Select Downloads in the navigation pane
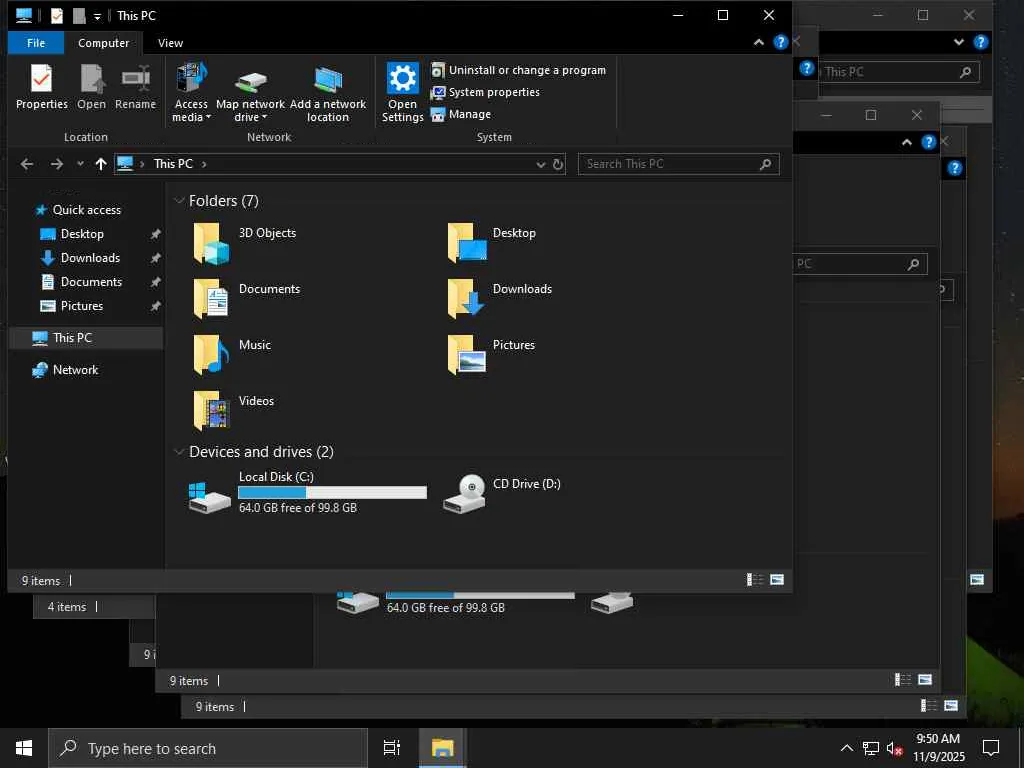The image size is (1024, 768). [x=90, y=258]
